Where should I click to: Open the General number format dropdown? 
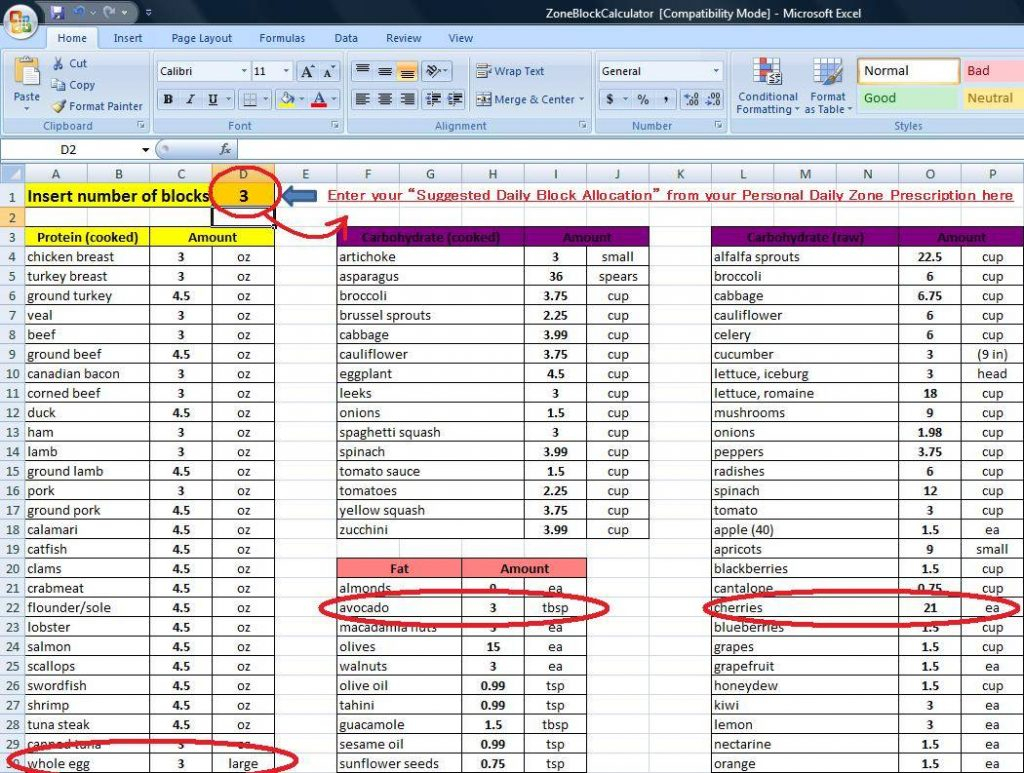click(716, 71)
